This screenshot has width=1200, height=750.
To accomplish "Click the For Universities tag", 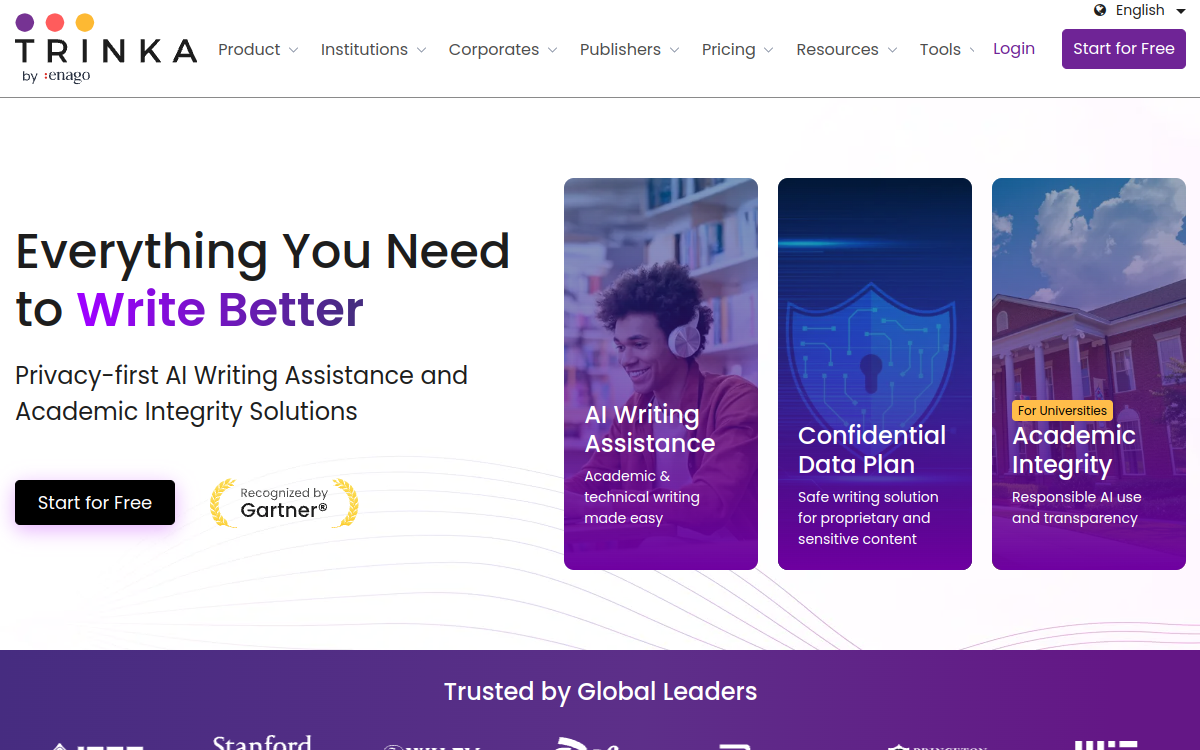I will point(1062,411).
